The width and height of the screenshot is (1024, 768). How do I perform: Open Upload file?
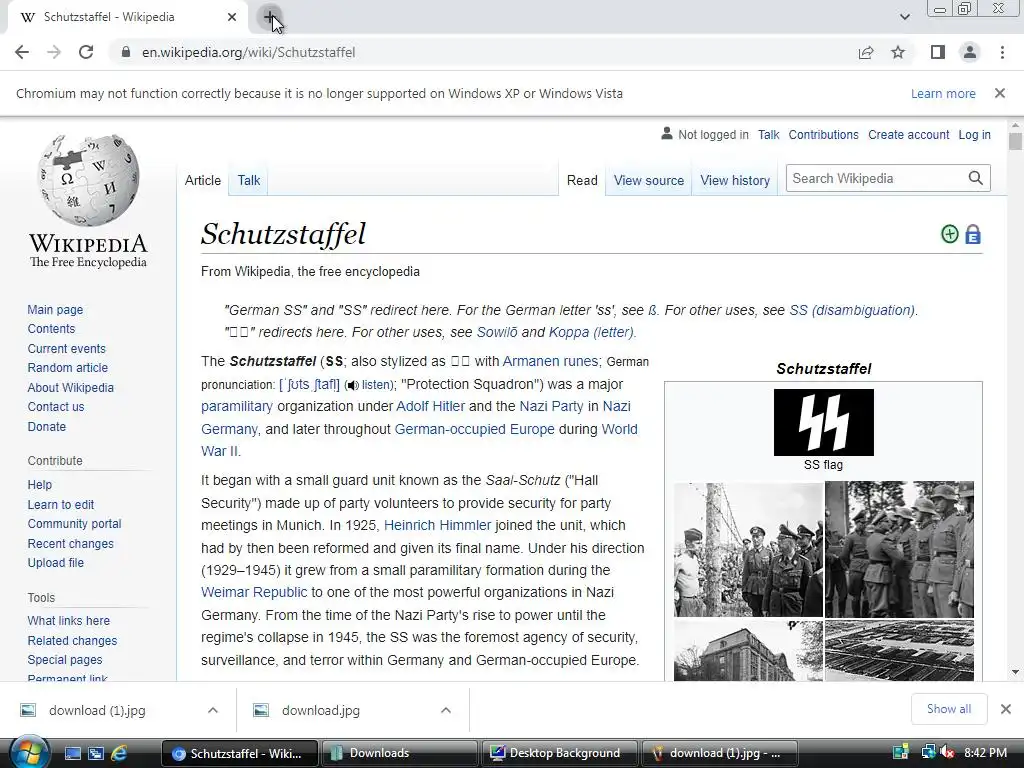pyautogui.click(x=56, y=562)
